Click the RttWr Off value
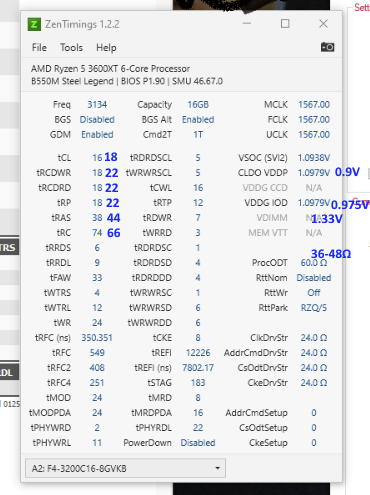Image resolution: width=370 pixels, height=495 pixels. click(x=314, y=293)
